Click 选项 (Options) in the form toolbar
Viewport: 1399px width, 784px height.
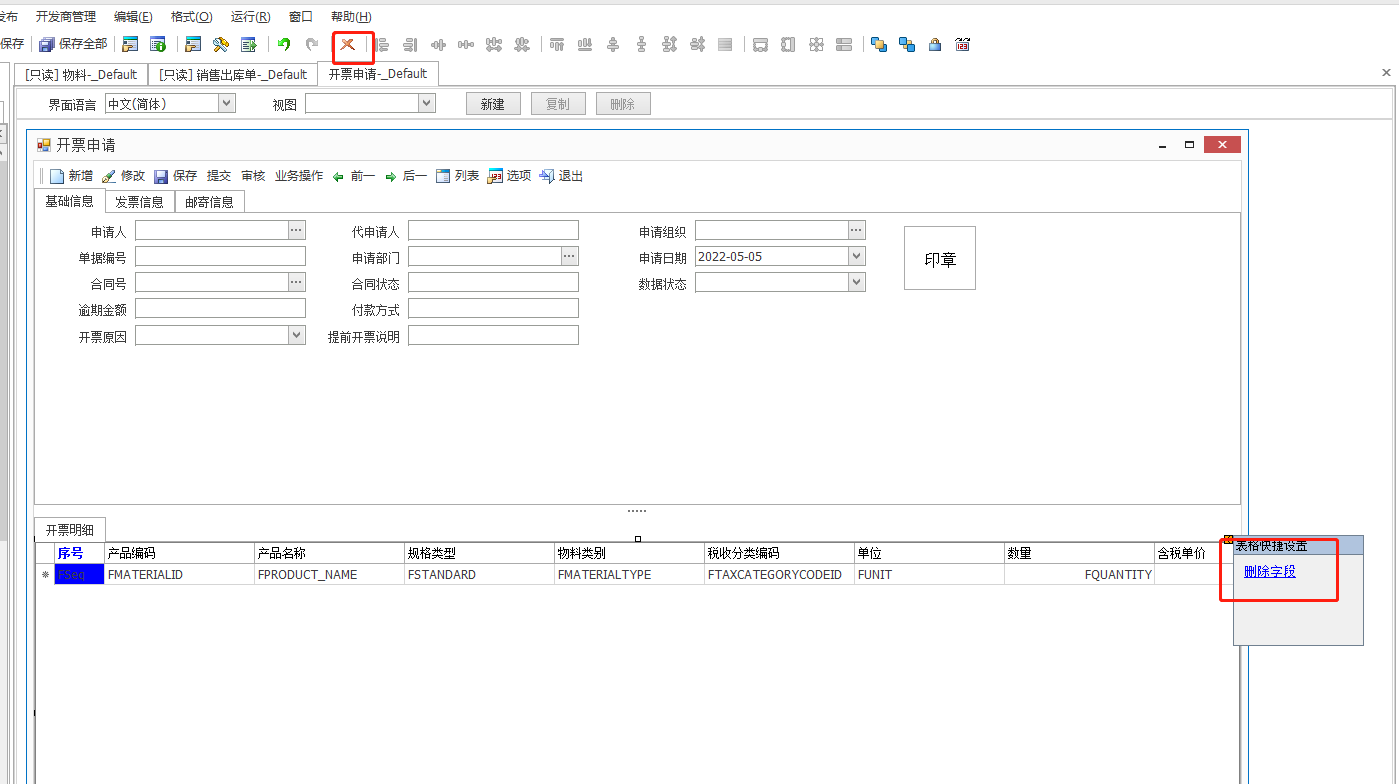509,176
